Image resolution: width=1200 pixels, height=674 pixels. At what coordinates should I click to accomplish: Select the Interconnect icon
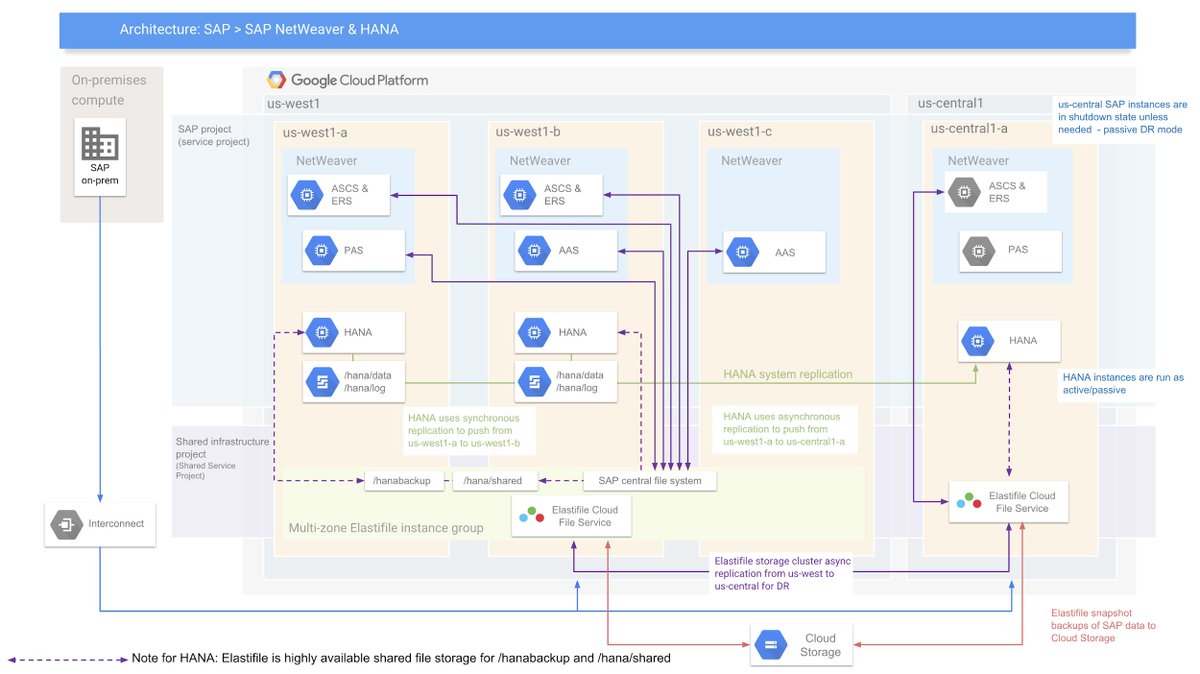[x=65, y=523]
